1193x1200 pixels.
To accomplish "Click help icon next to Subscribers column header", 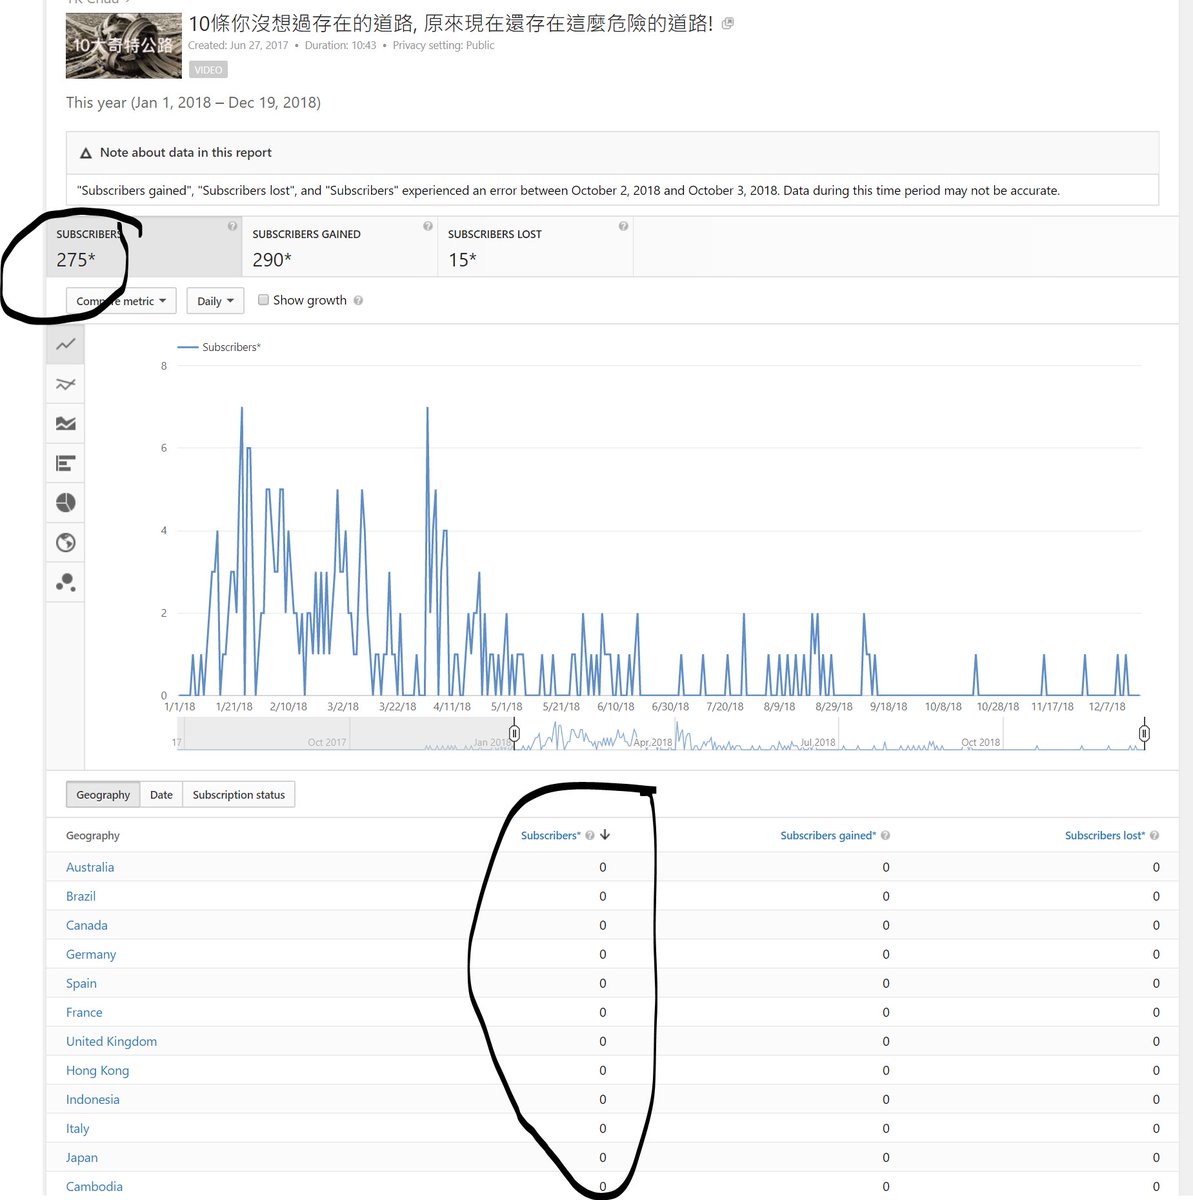I will (x=590, y=836).
